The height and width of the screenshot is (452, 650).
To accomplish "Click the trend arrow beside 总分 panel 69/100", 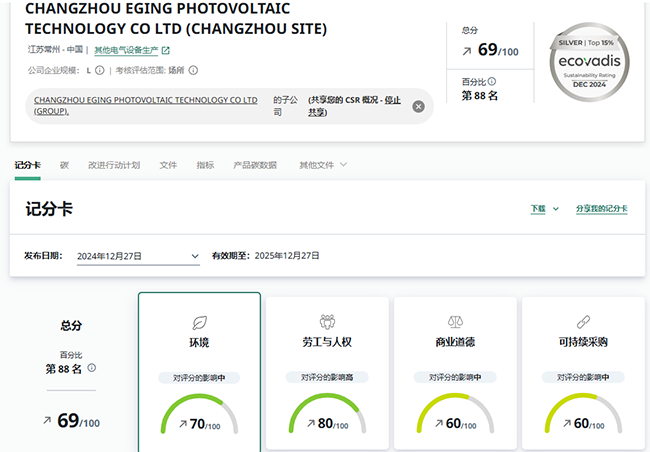I will [x=47, y=420].
